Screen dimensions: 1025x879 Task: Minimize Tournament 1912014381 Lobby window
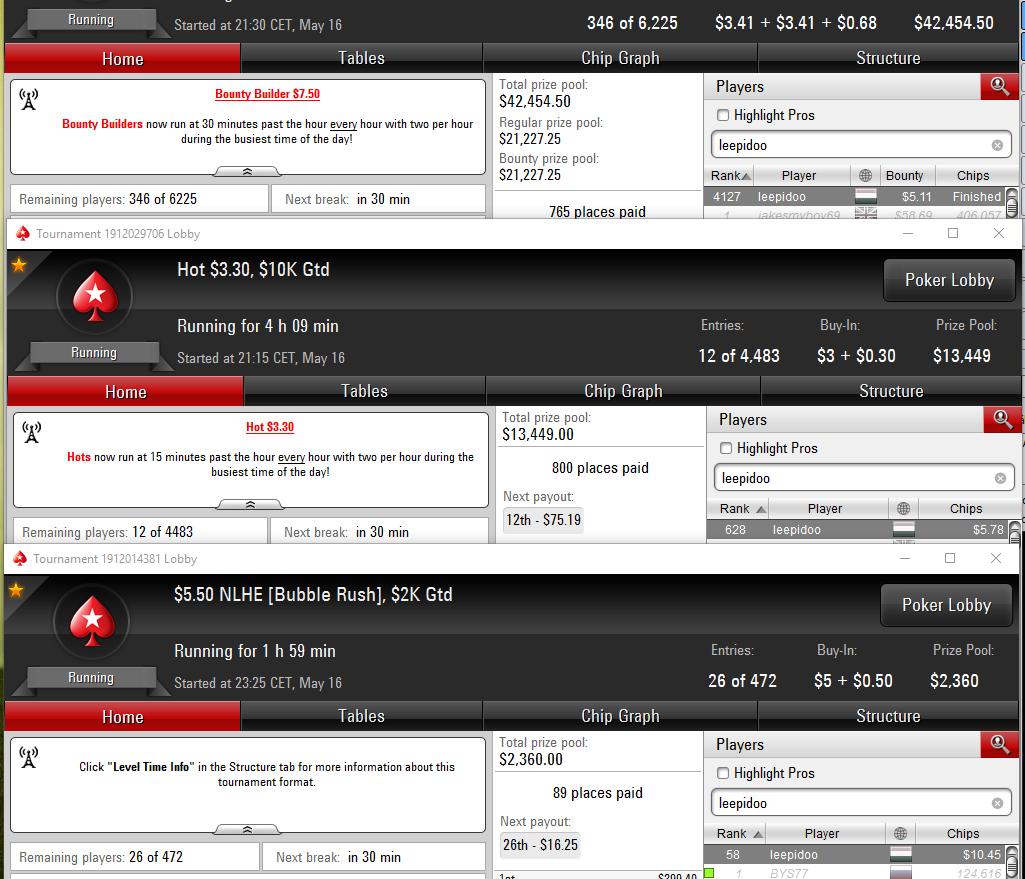pyautogui.click(x=905, y=559)
